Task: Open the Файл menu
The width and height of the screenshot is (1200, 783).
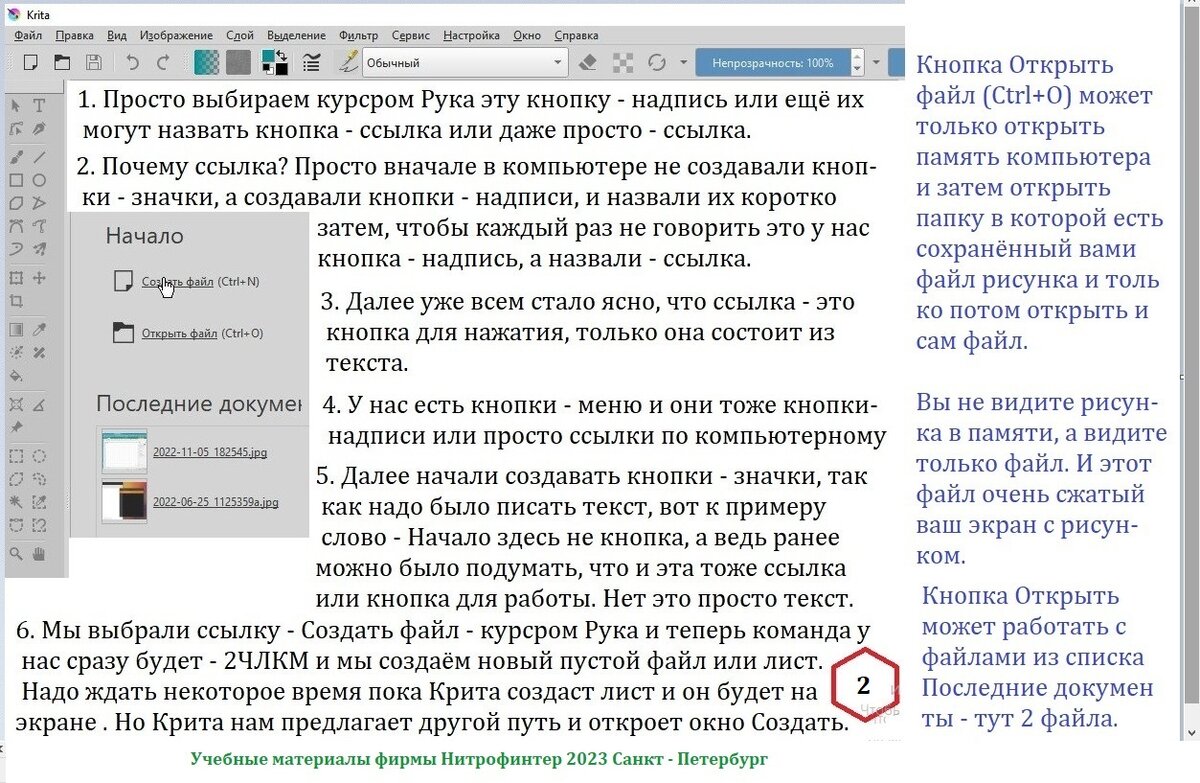Action: [28, 35]
